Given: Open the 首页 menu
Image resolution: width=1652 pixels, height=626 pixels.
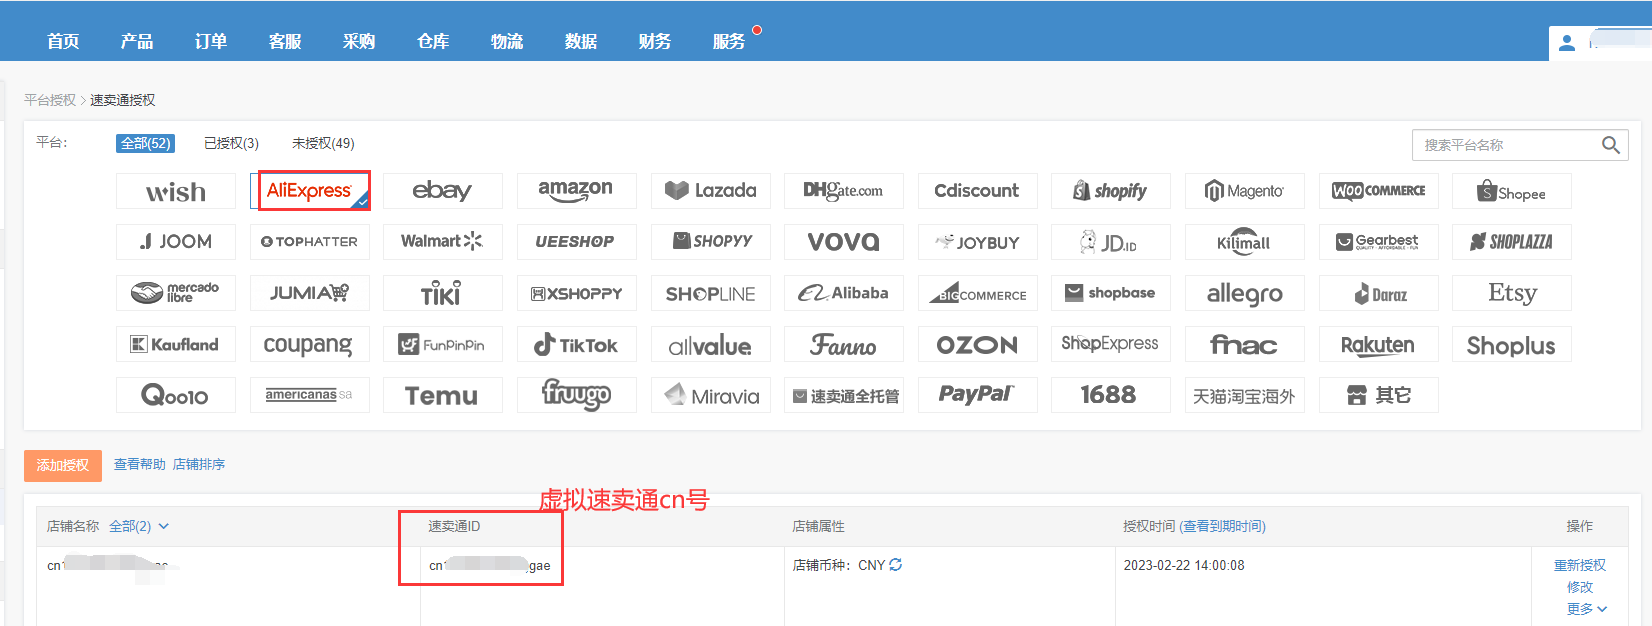Looking at the screenshot, I should pos(63,41).
